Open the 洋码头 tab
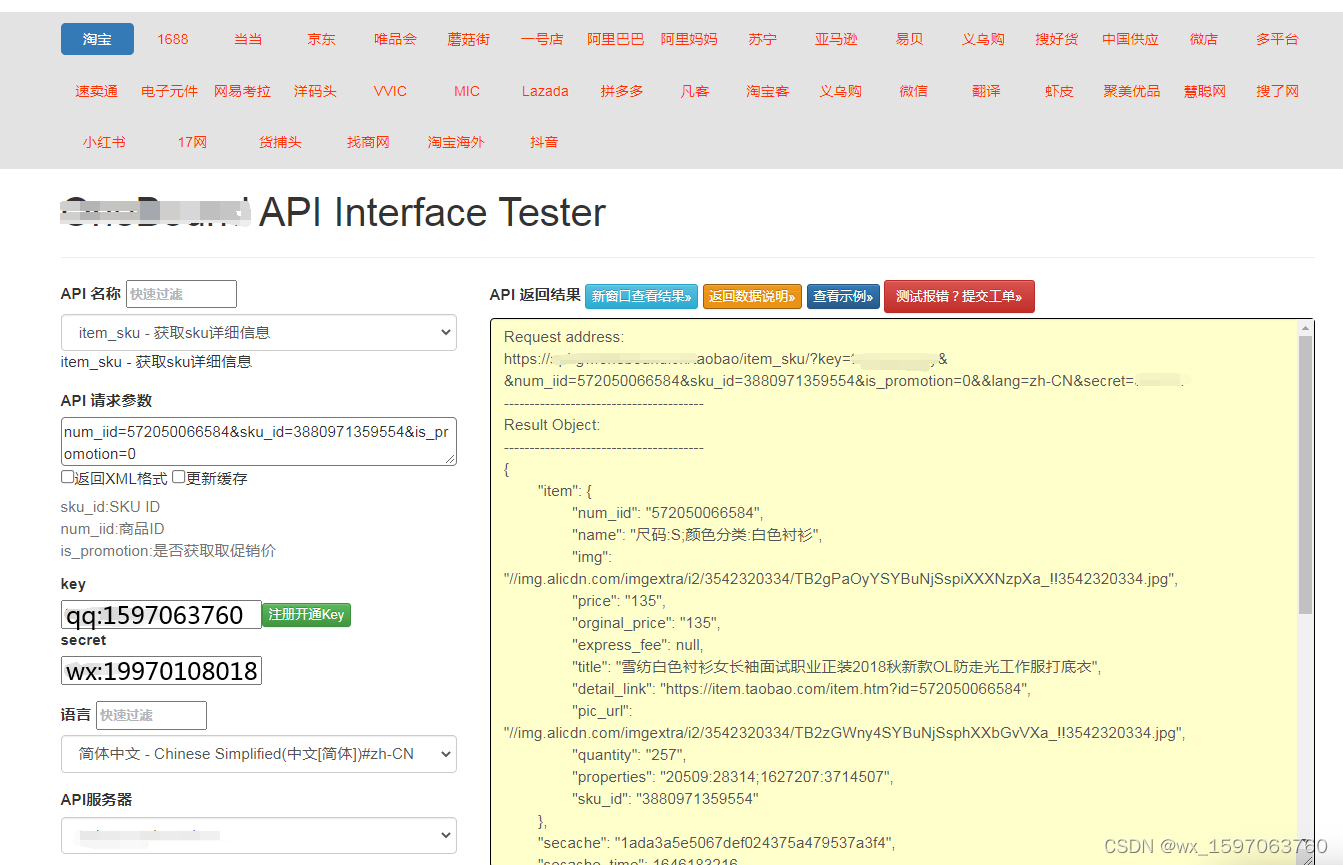 point(315,91)
